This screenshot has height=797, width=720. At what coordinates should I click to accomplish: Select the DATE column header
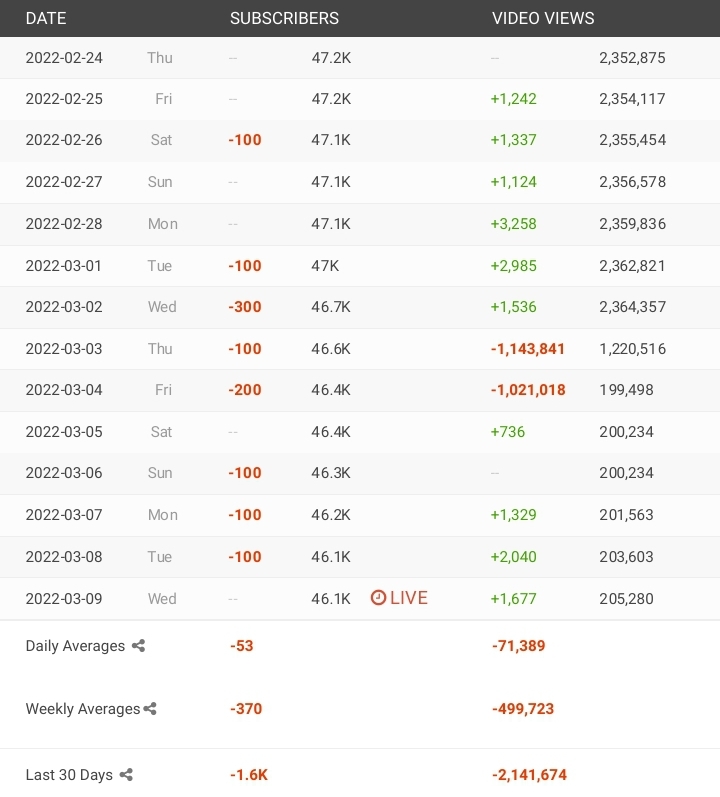click(x=46, y=18)
